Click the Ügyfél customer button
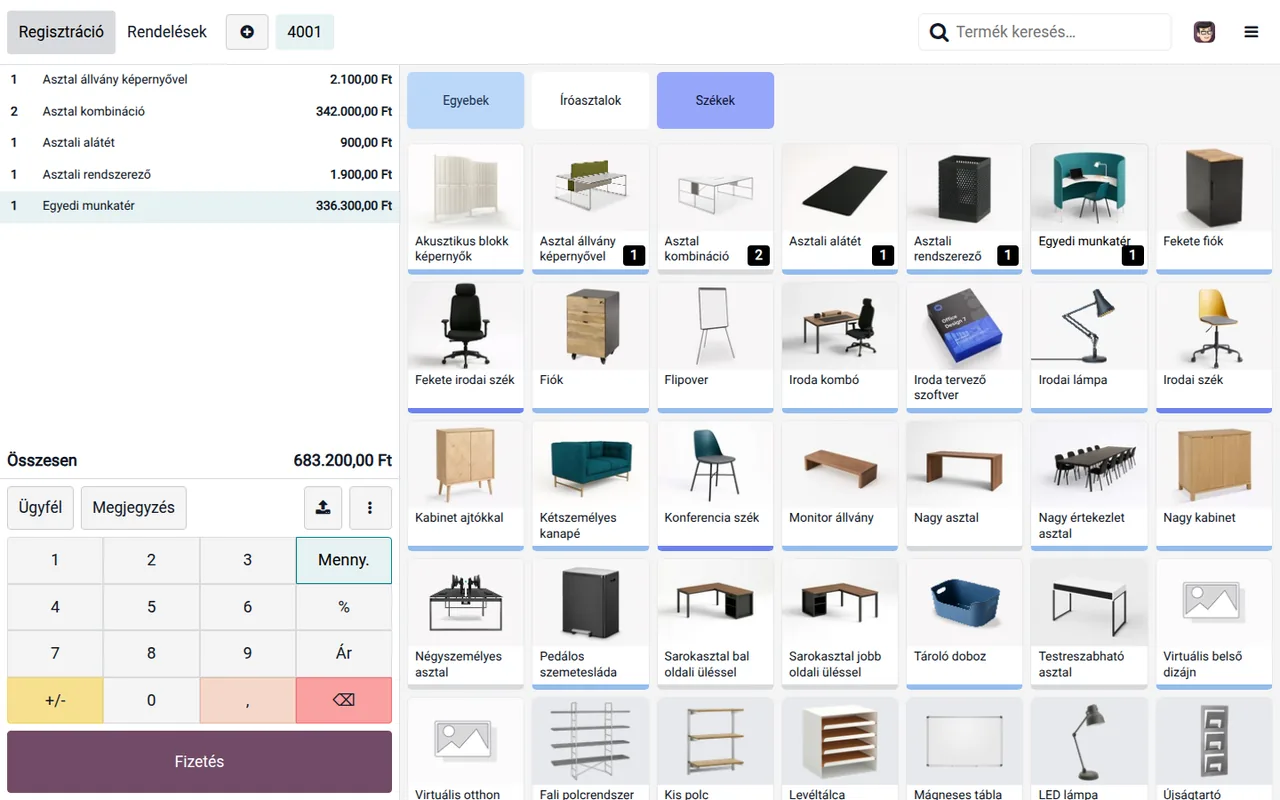 point(41,508)
